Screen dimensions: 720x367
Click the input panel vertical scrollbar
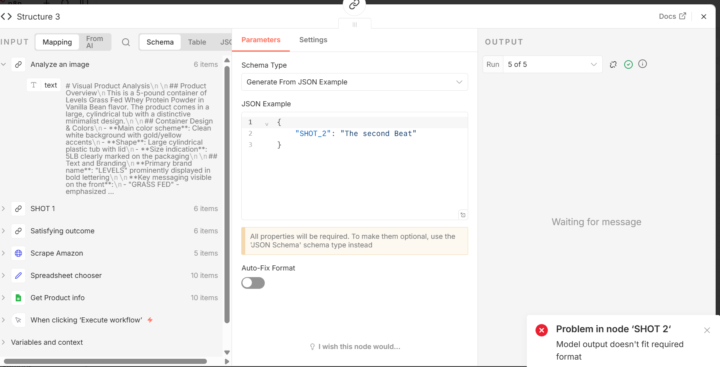[227, 194]
